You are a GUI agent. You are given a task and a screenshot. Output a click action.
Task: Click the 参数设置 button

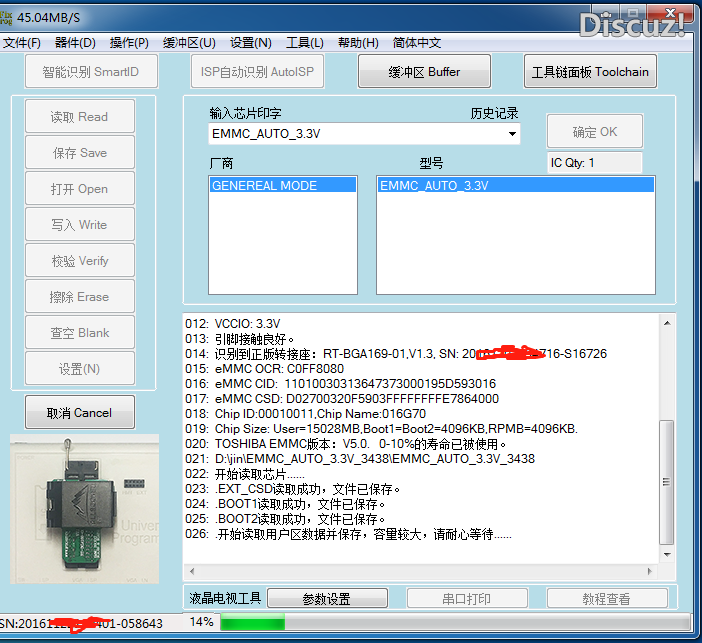(x=326, y=599)
